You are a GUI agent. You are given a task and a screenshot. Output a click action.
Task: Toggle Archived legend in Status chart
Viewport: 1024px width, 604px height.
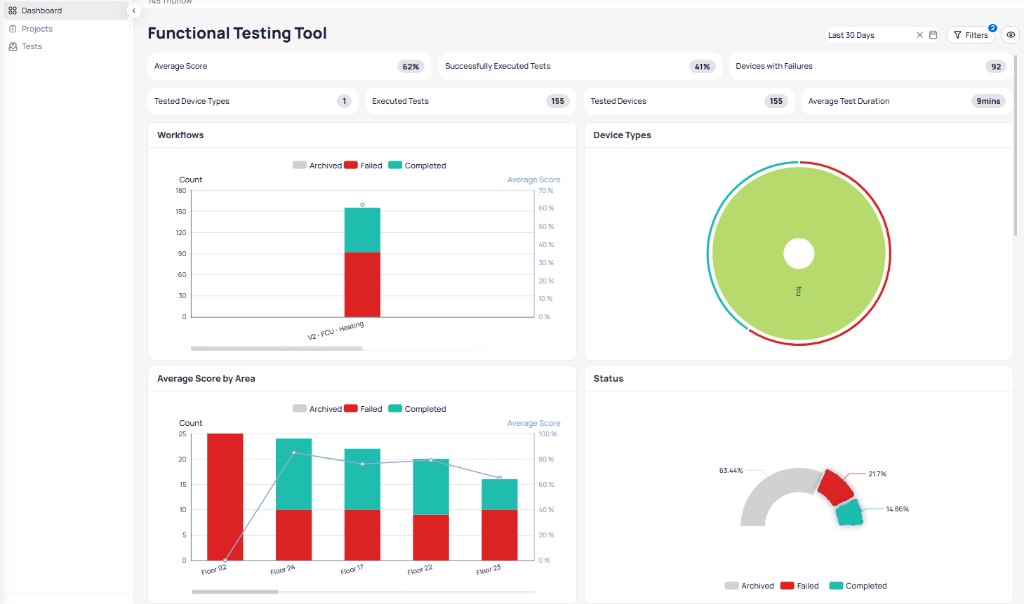(749, 586)
